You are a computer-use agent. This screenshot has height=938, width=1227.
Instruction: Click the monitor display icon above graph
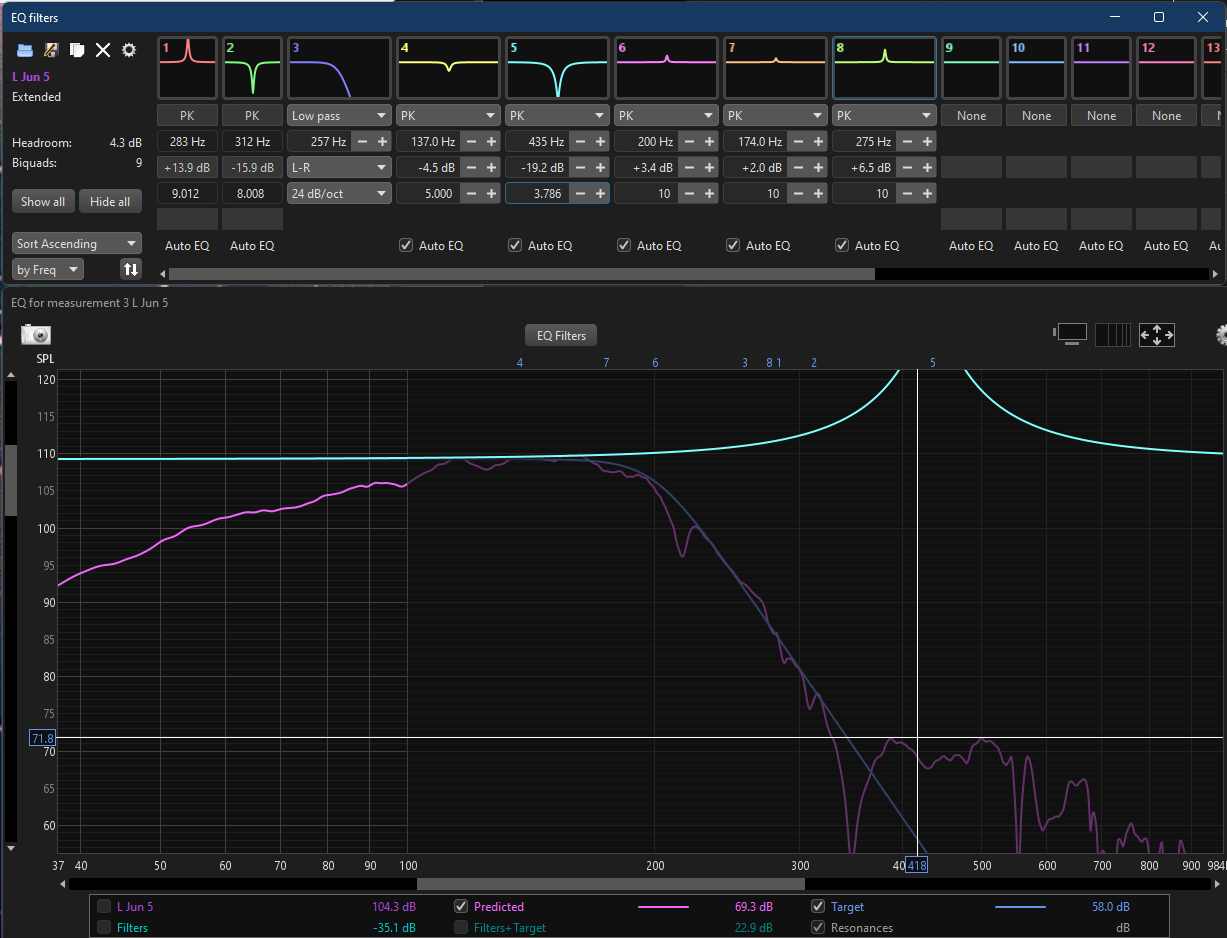(1071, 335)
